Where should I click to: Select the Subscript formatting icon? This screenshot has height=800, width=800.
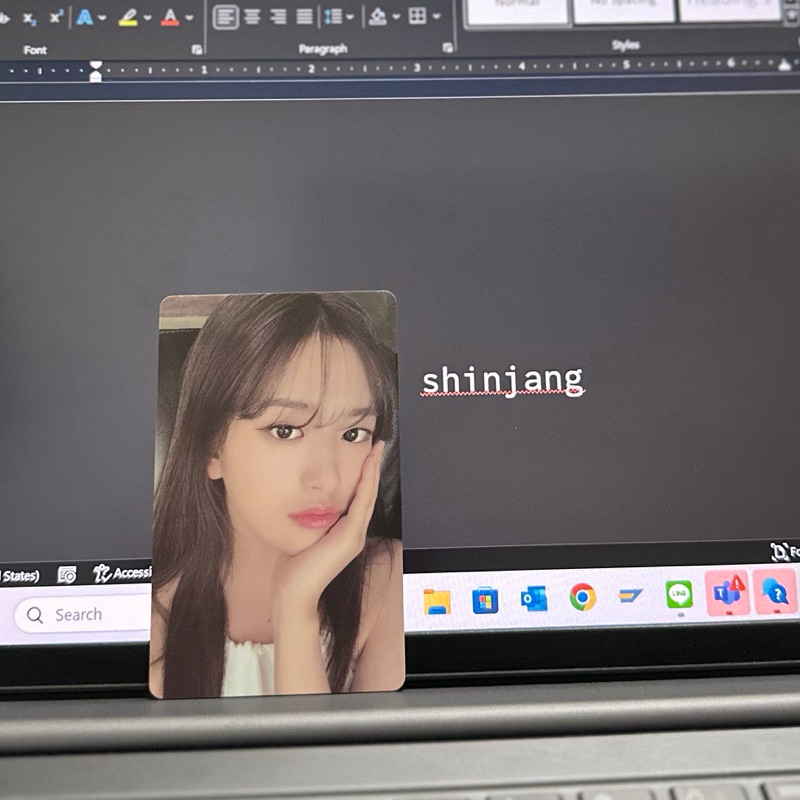tap(28, 19)
